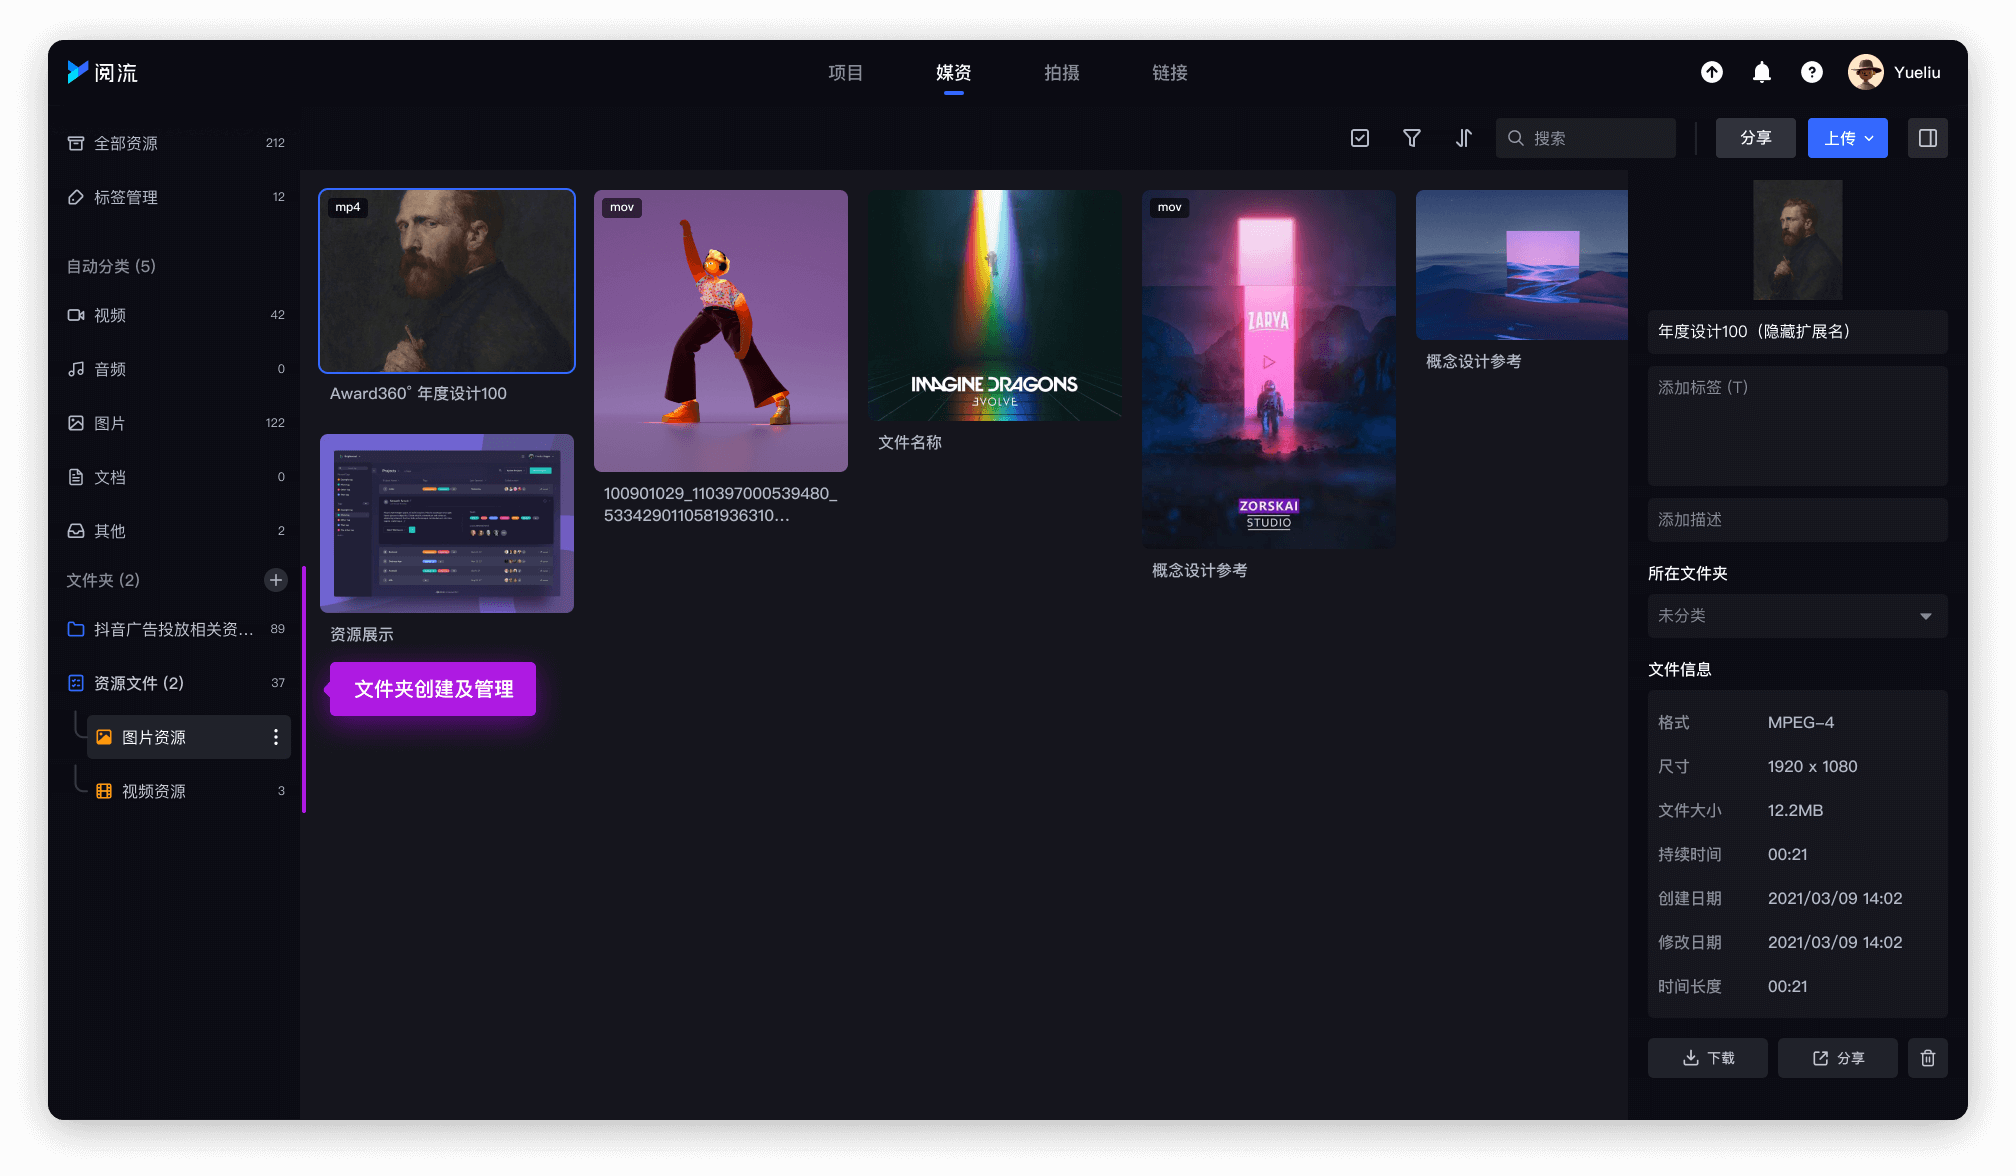
Task: Click the 自动分类 (5) header
Action: tap(111, 266)
